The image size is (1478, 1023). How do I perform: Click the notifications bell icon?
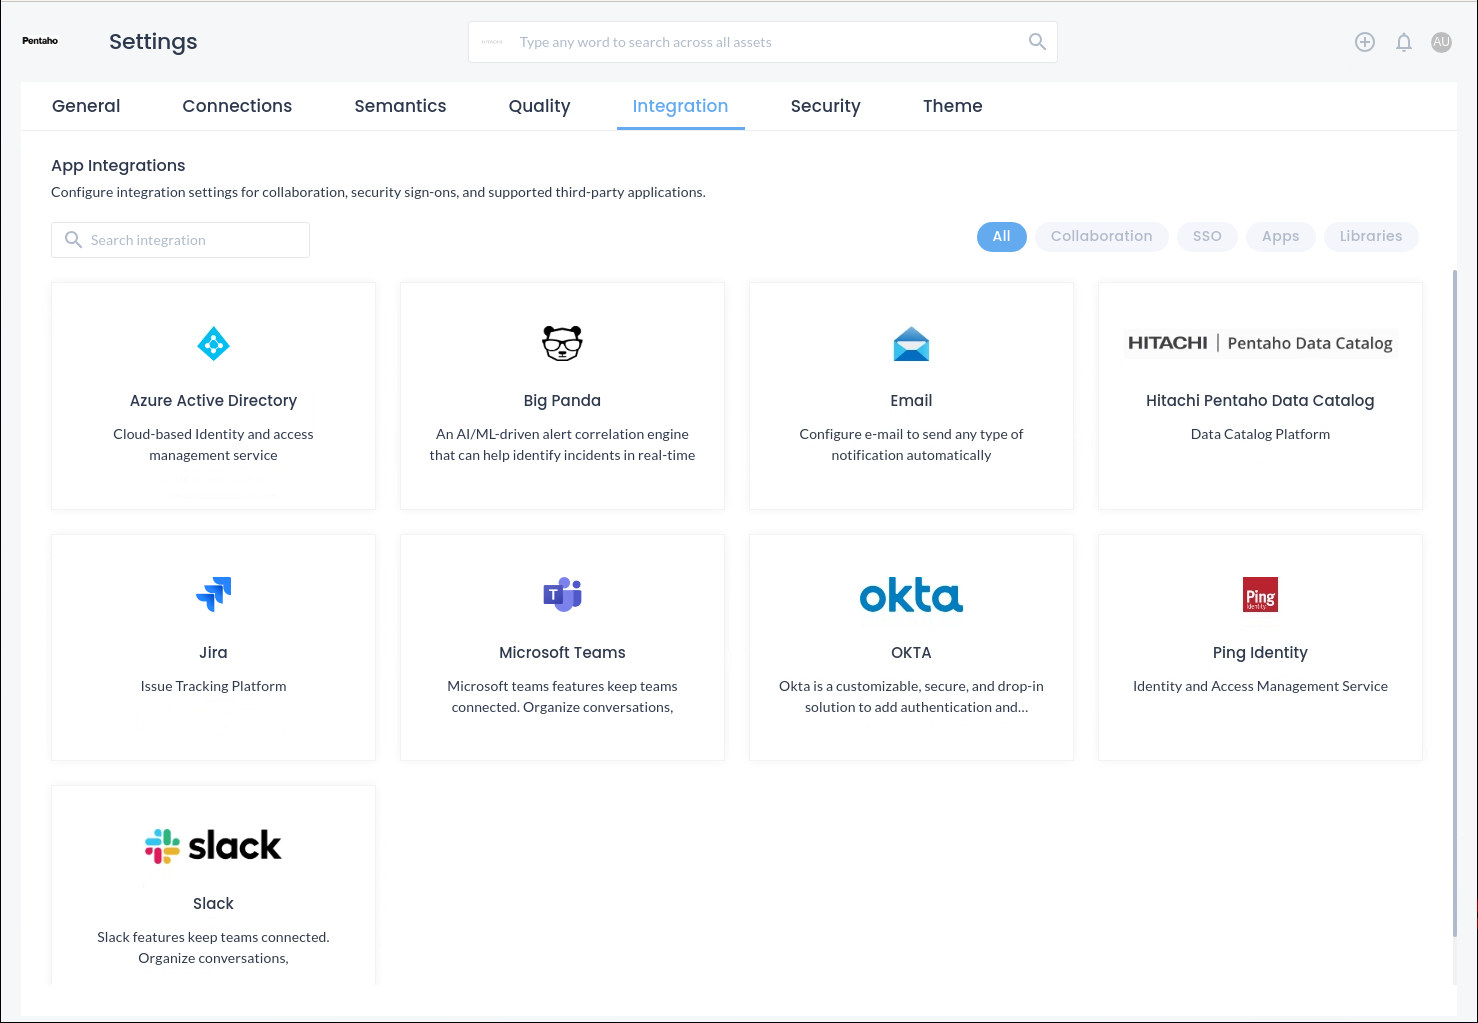tap(1404, 42)
